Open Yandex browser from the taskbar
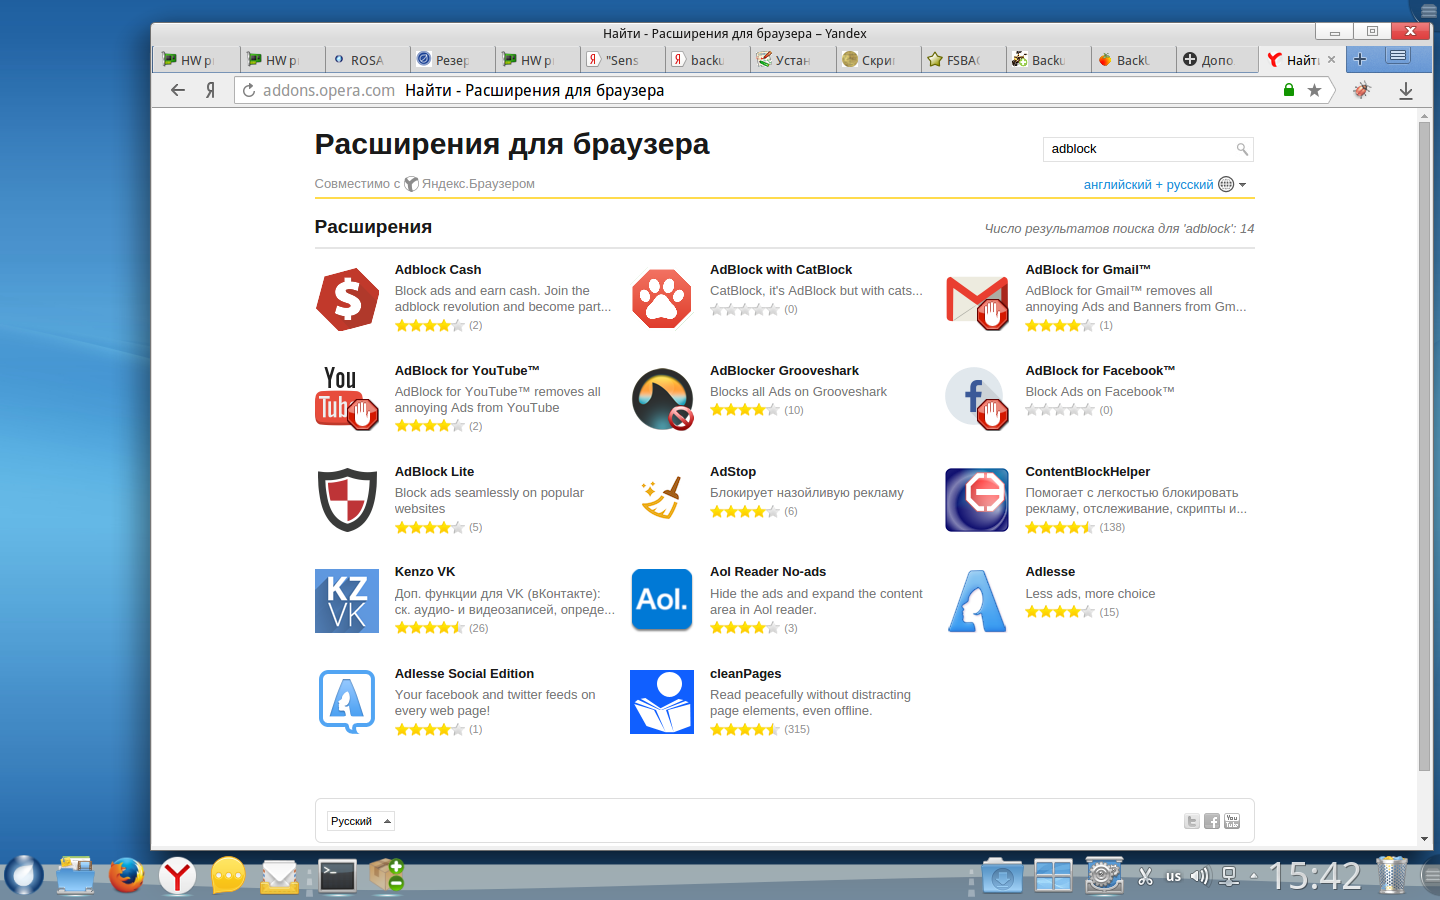The image size is (1440, 900). click(177, 875)
